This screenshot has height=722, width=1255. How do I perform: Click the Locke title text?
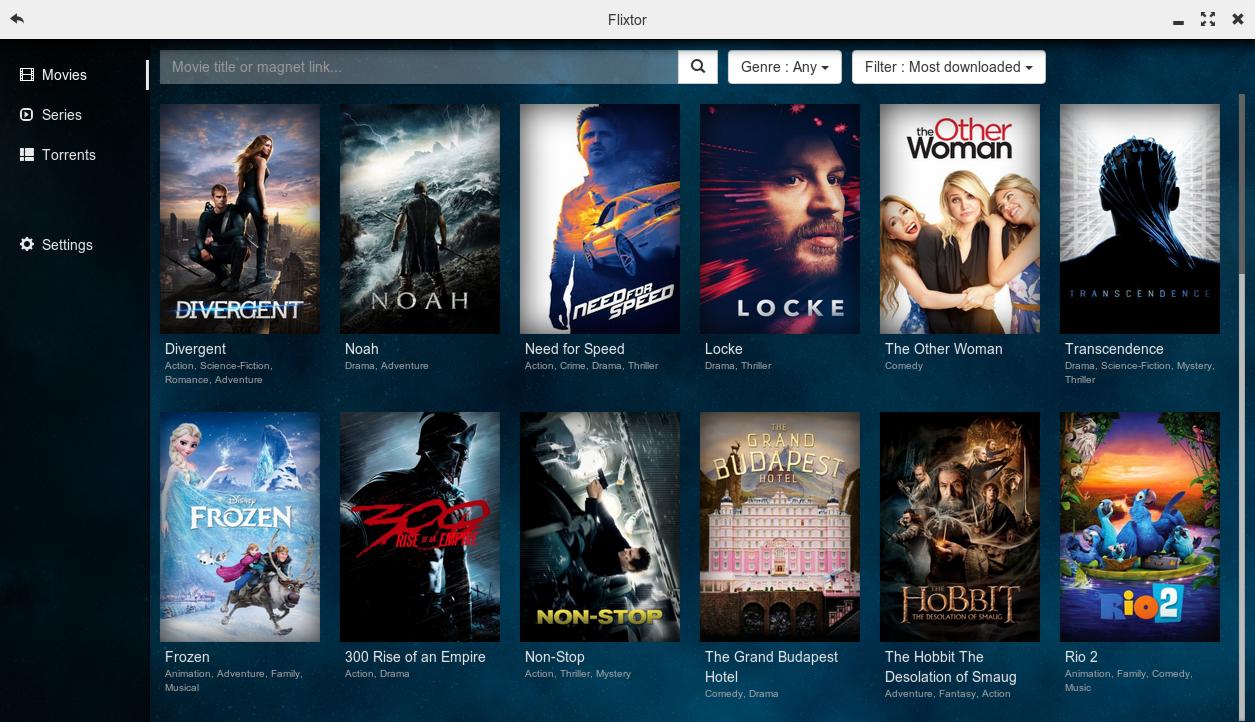pyautogui.click(x=724, y=349)
